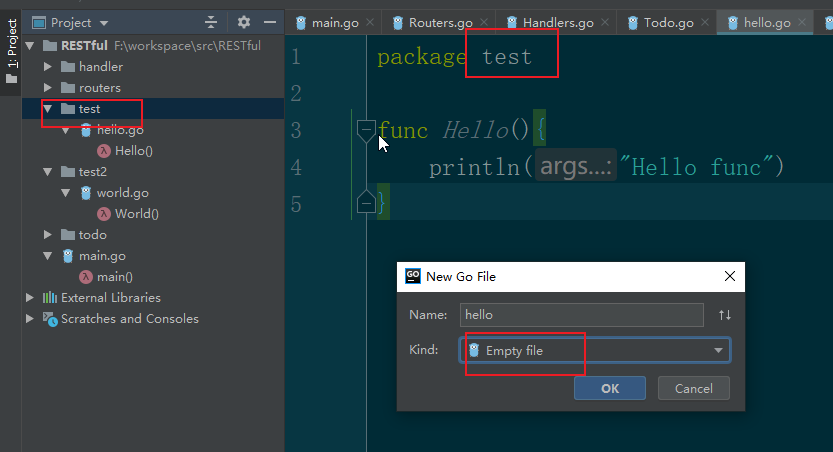Expand the handler folder
Screen dimensions: 833x452
pos(48,66)
